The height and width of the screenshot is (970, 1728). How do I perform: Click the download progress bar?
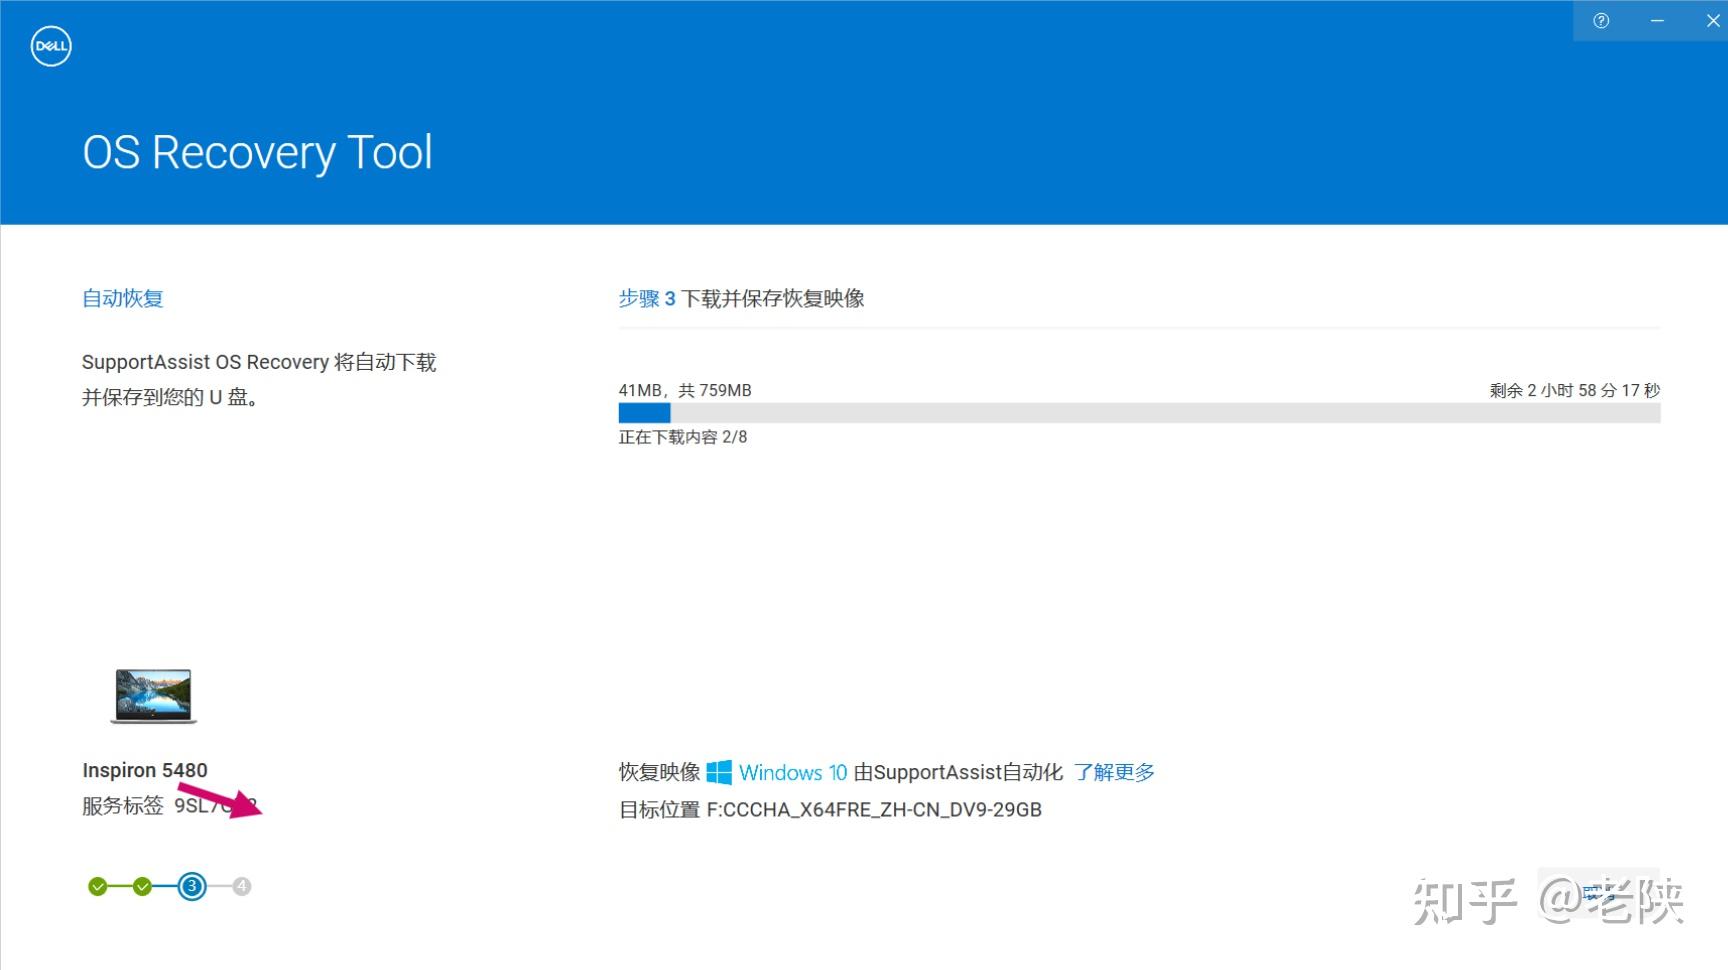[x=1139, y=413]
